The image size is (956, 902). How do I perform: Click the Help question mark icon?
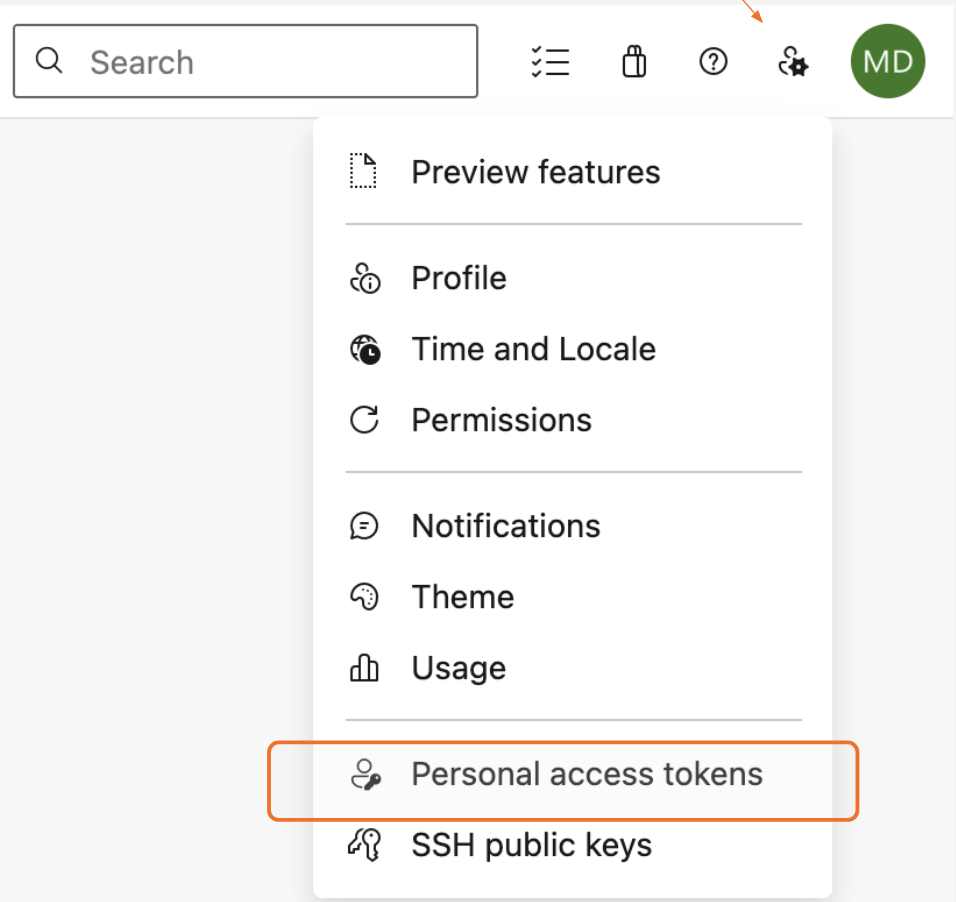click(x=713, y=62)
